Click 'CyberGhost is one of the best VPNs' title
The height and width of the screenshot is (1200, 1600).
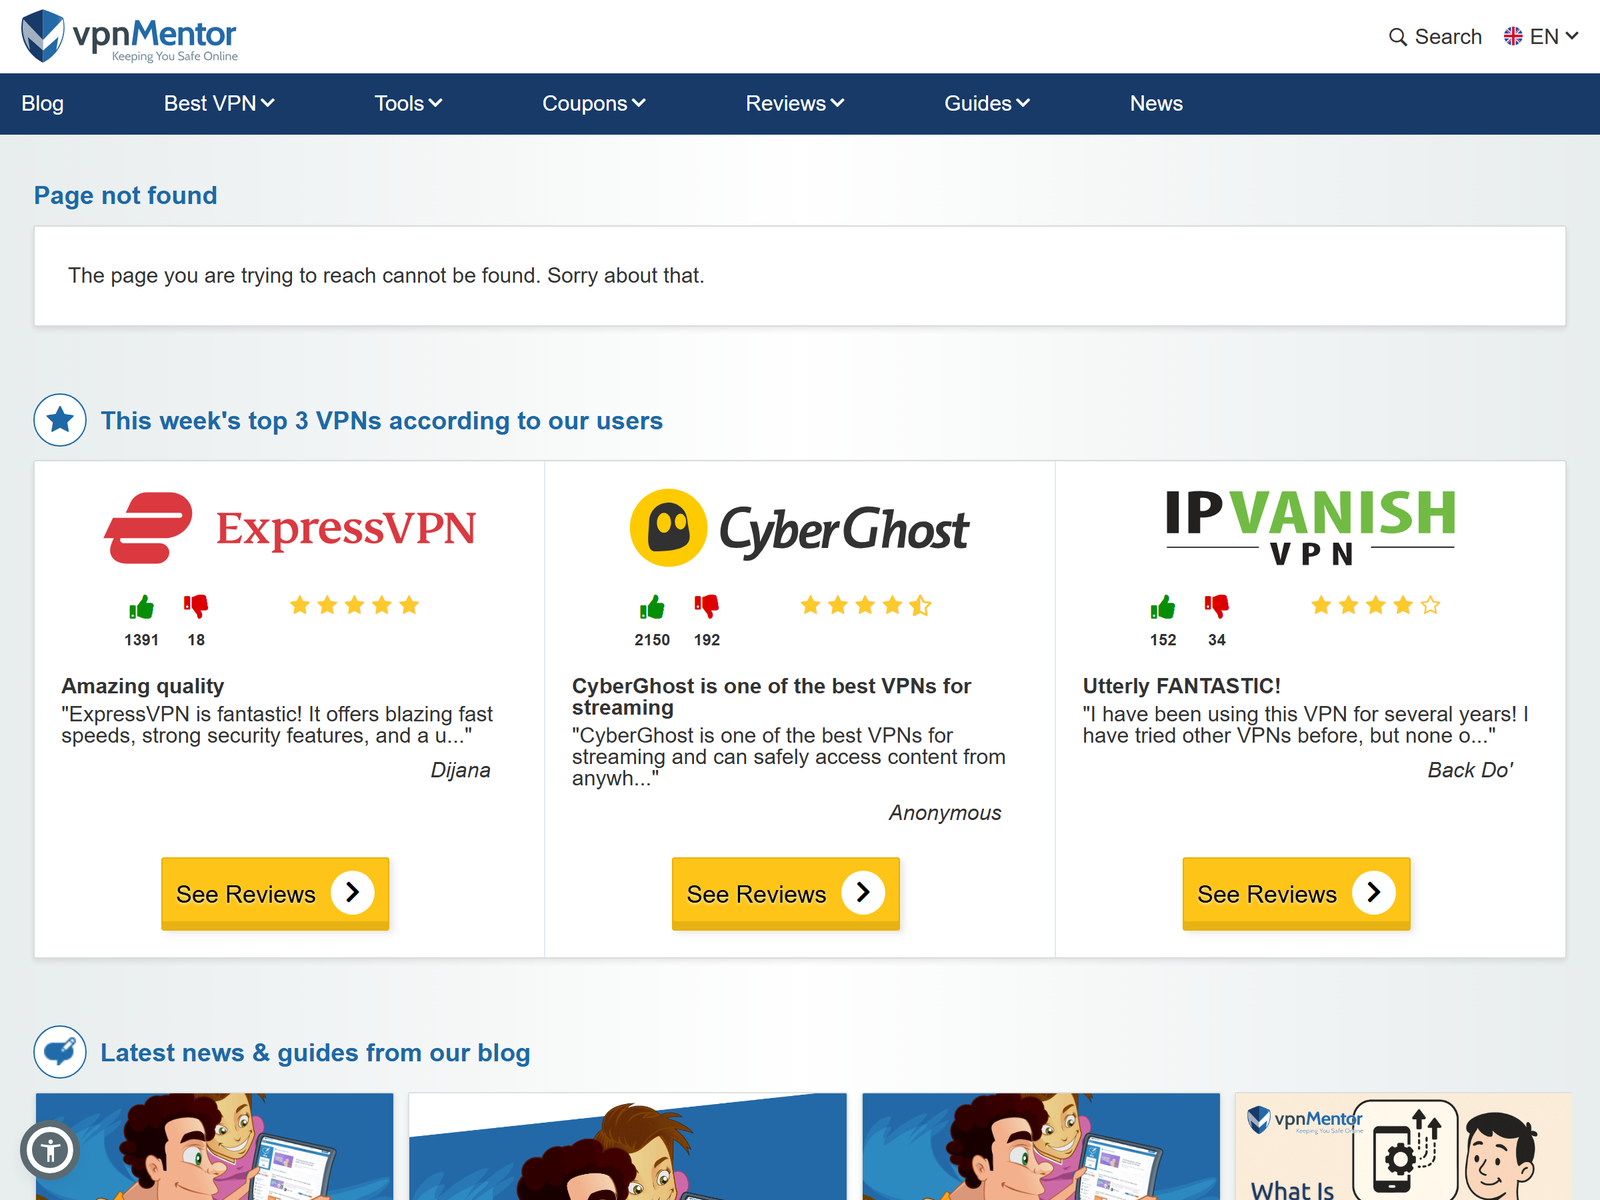click(772, 697)
